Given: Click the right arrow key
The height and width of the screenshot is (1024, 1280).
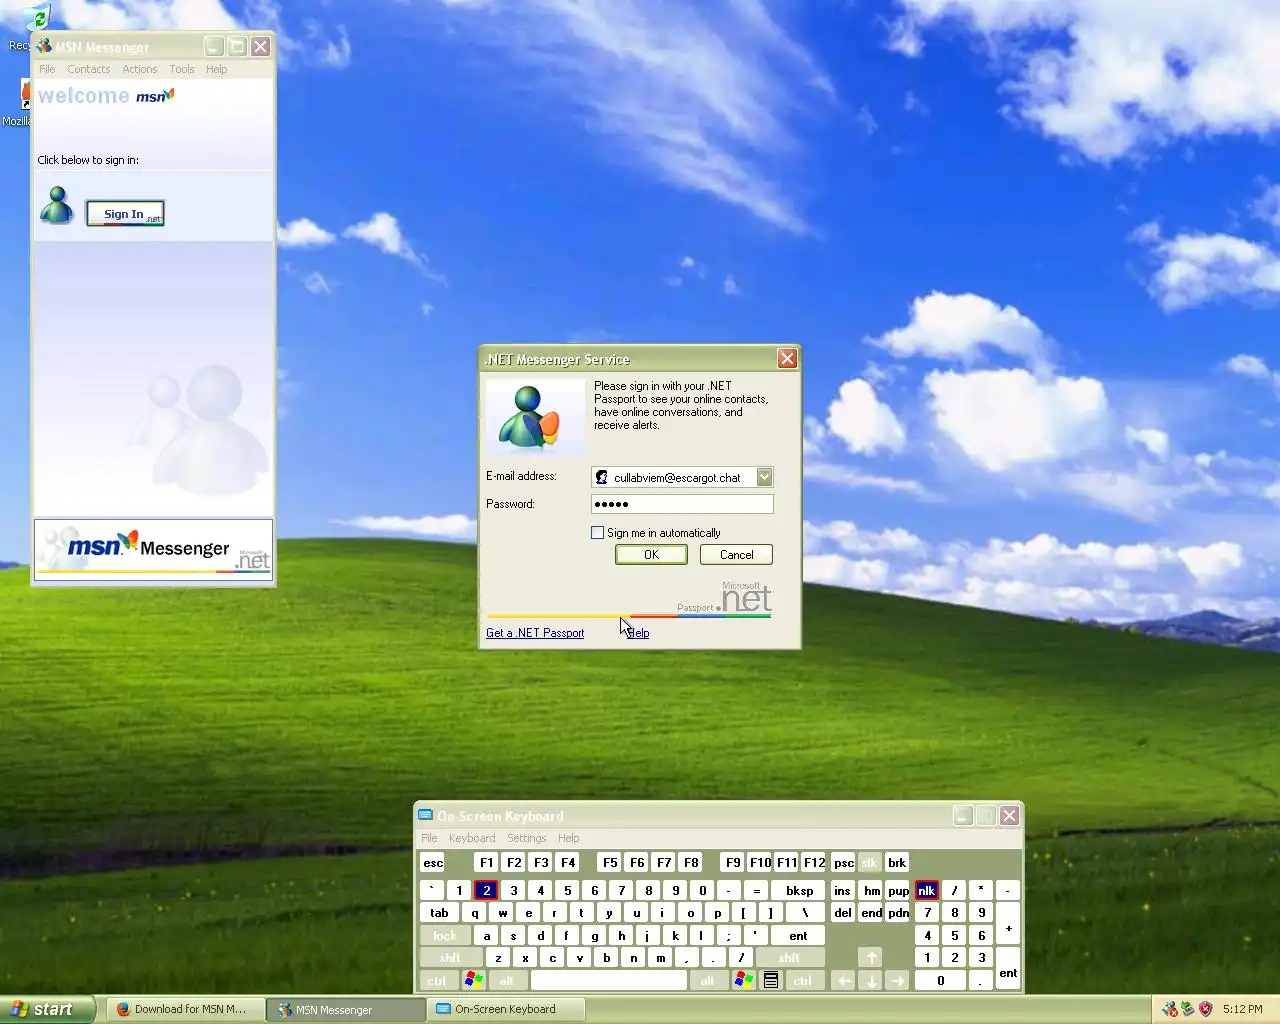Looking at the screenshot, I should tap(898, 981).
